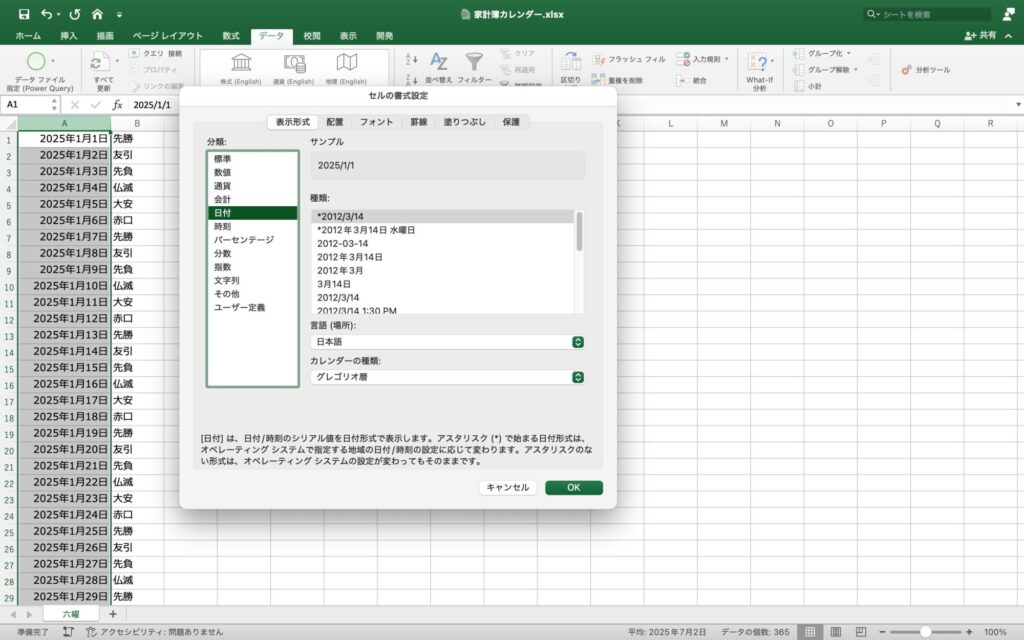This screenshot has height=640, width=1024.
Task: Switch to Page Layout view in status bar
Action: pos(835,632)
